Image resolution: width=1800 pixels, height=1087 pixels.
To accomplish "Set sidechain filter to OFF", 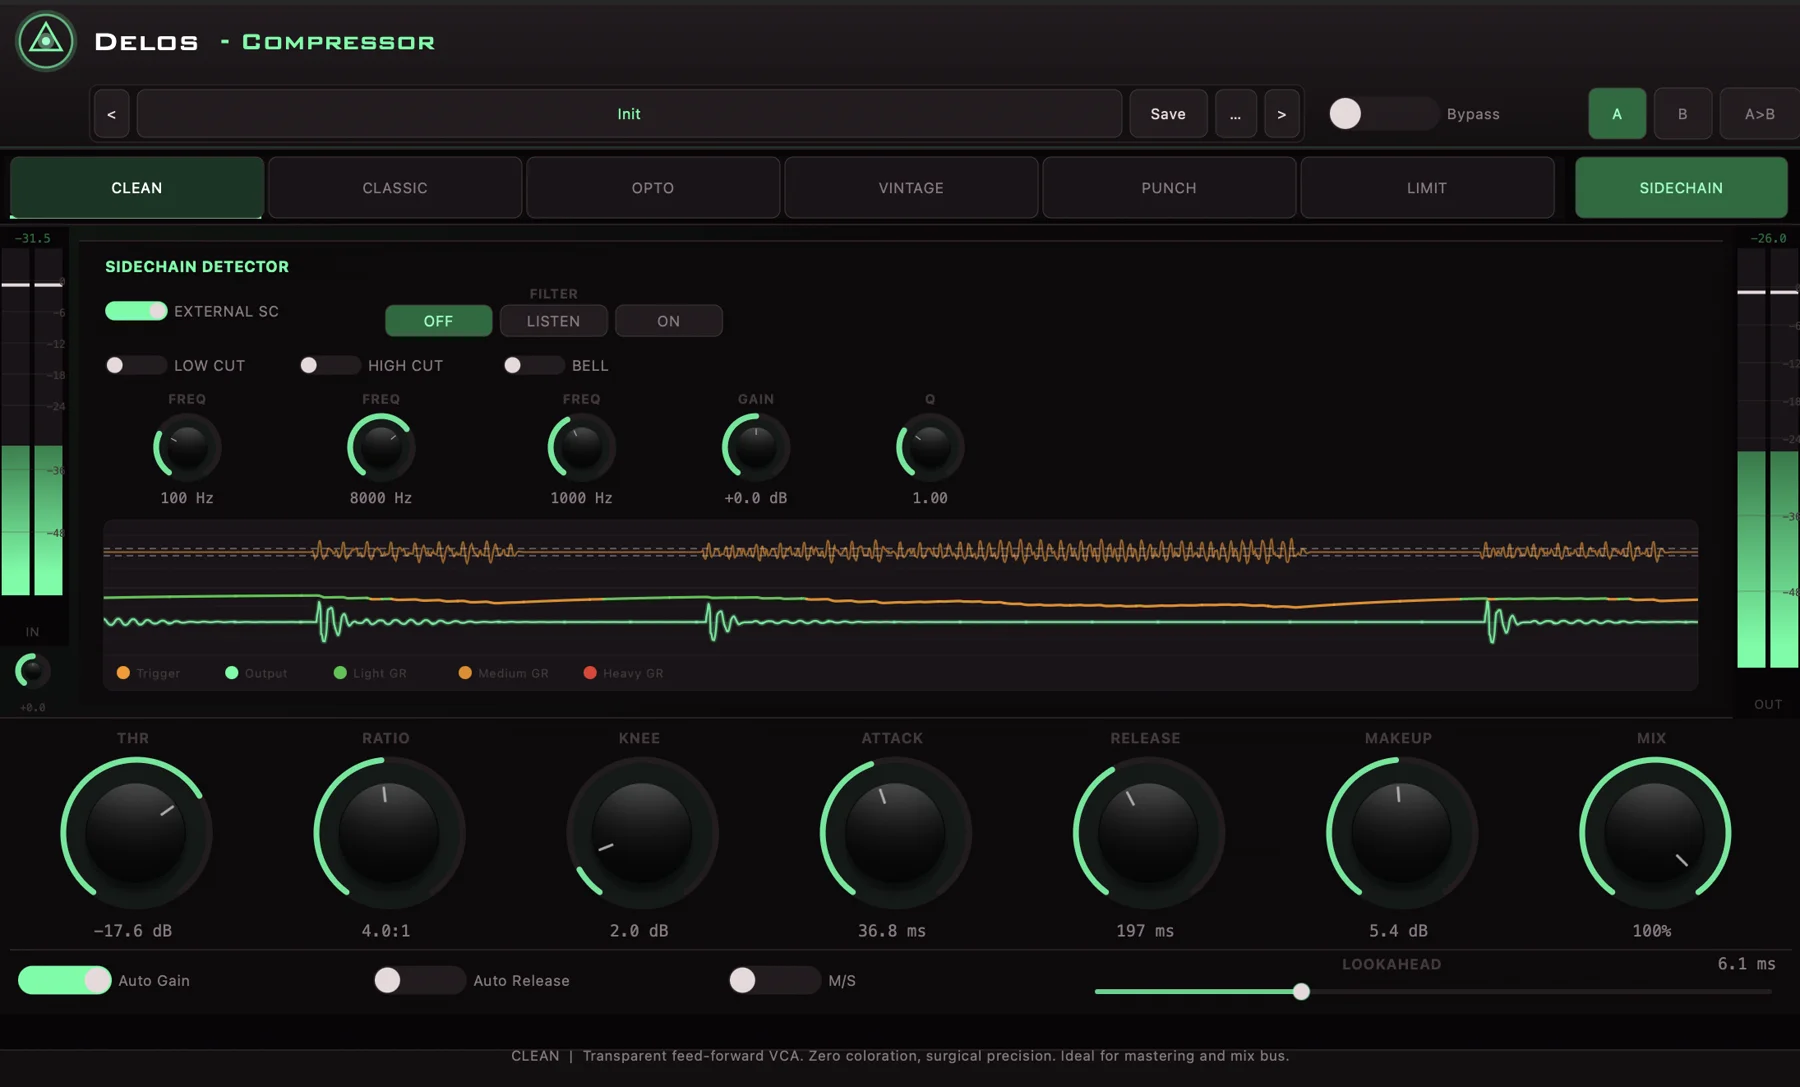I will point(438,321).
